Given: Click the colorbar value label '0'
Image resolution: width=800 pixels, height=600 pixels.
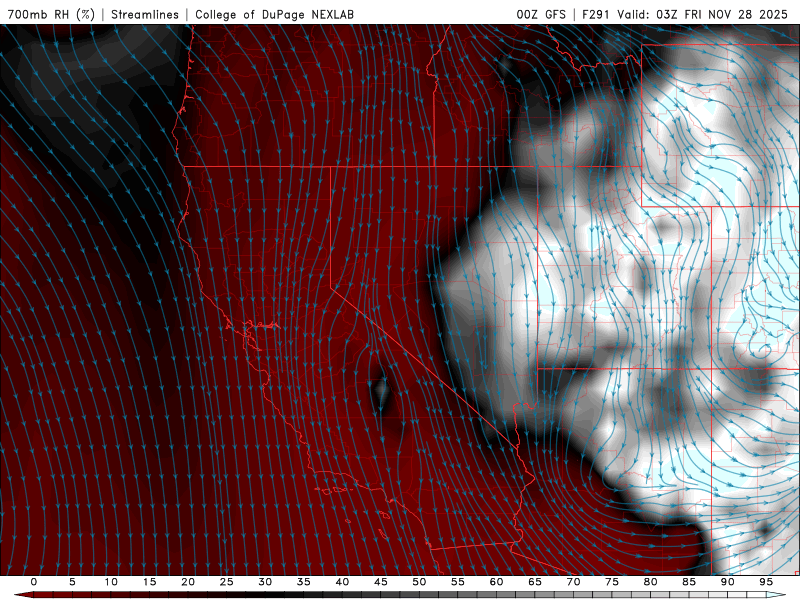Looking at the screenshot, I should point(34,582).
